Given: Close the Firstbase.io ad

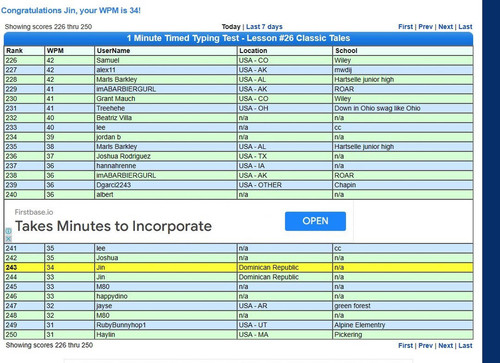Looking at the screenshot, I should (x=8, y=238).
